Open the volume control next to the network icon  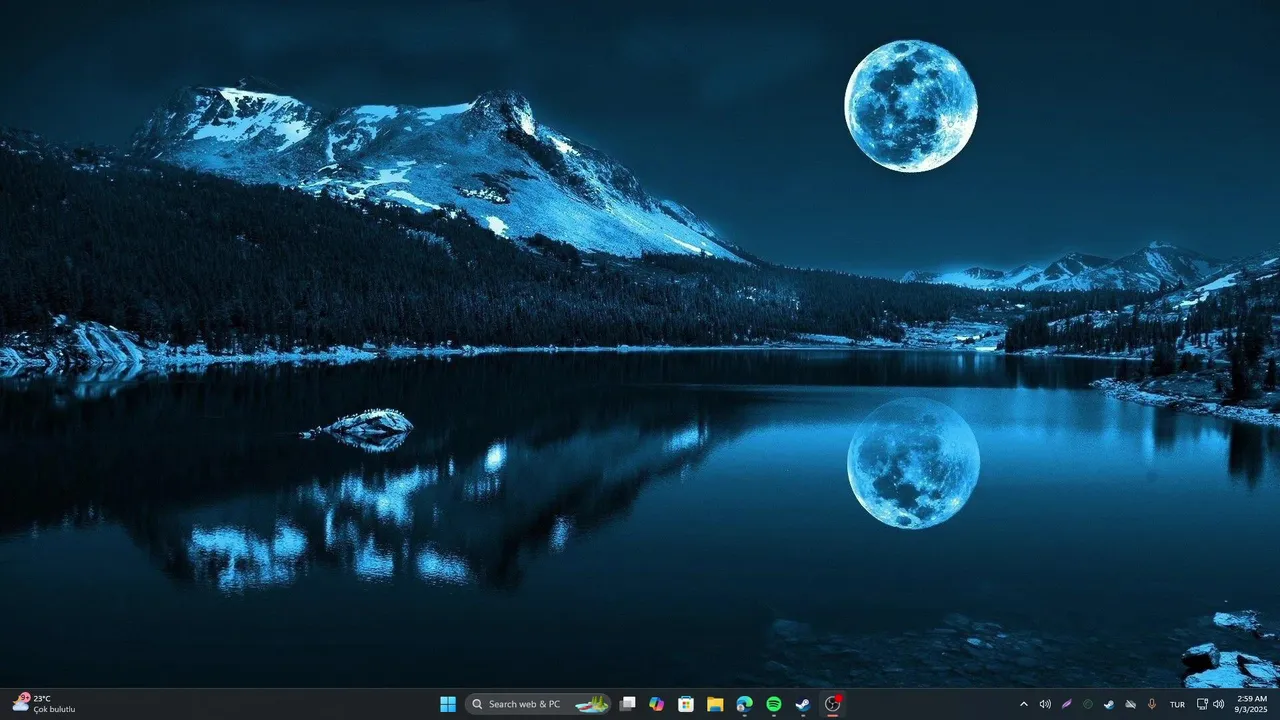[1218, 704]
